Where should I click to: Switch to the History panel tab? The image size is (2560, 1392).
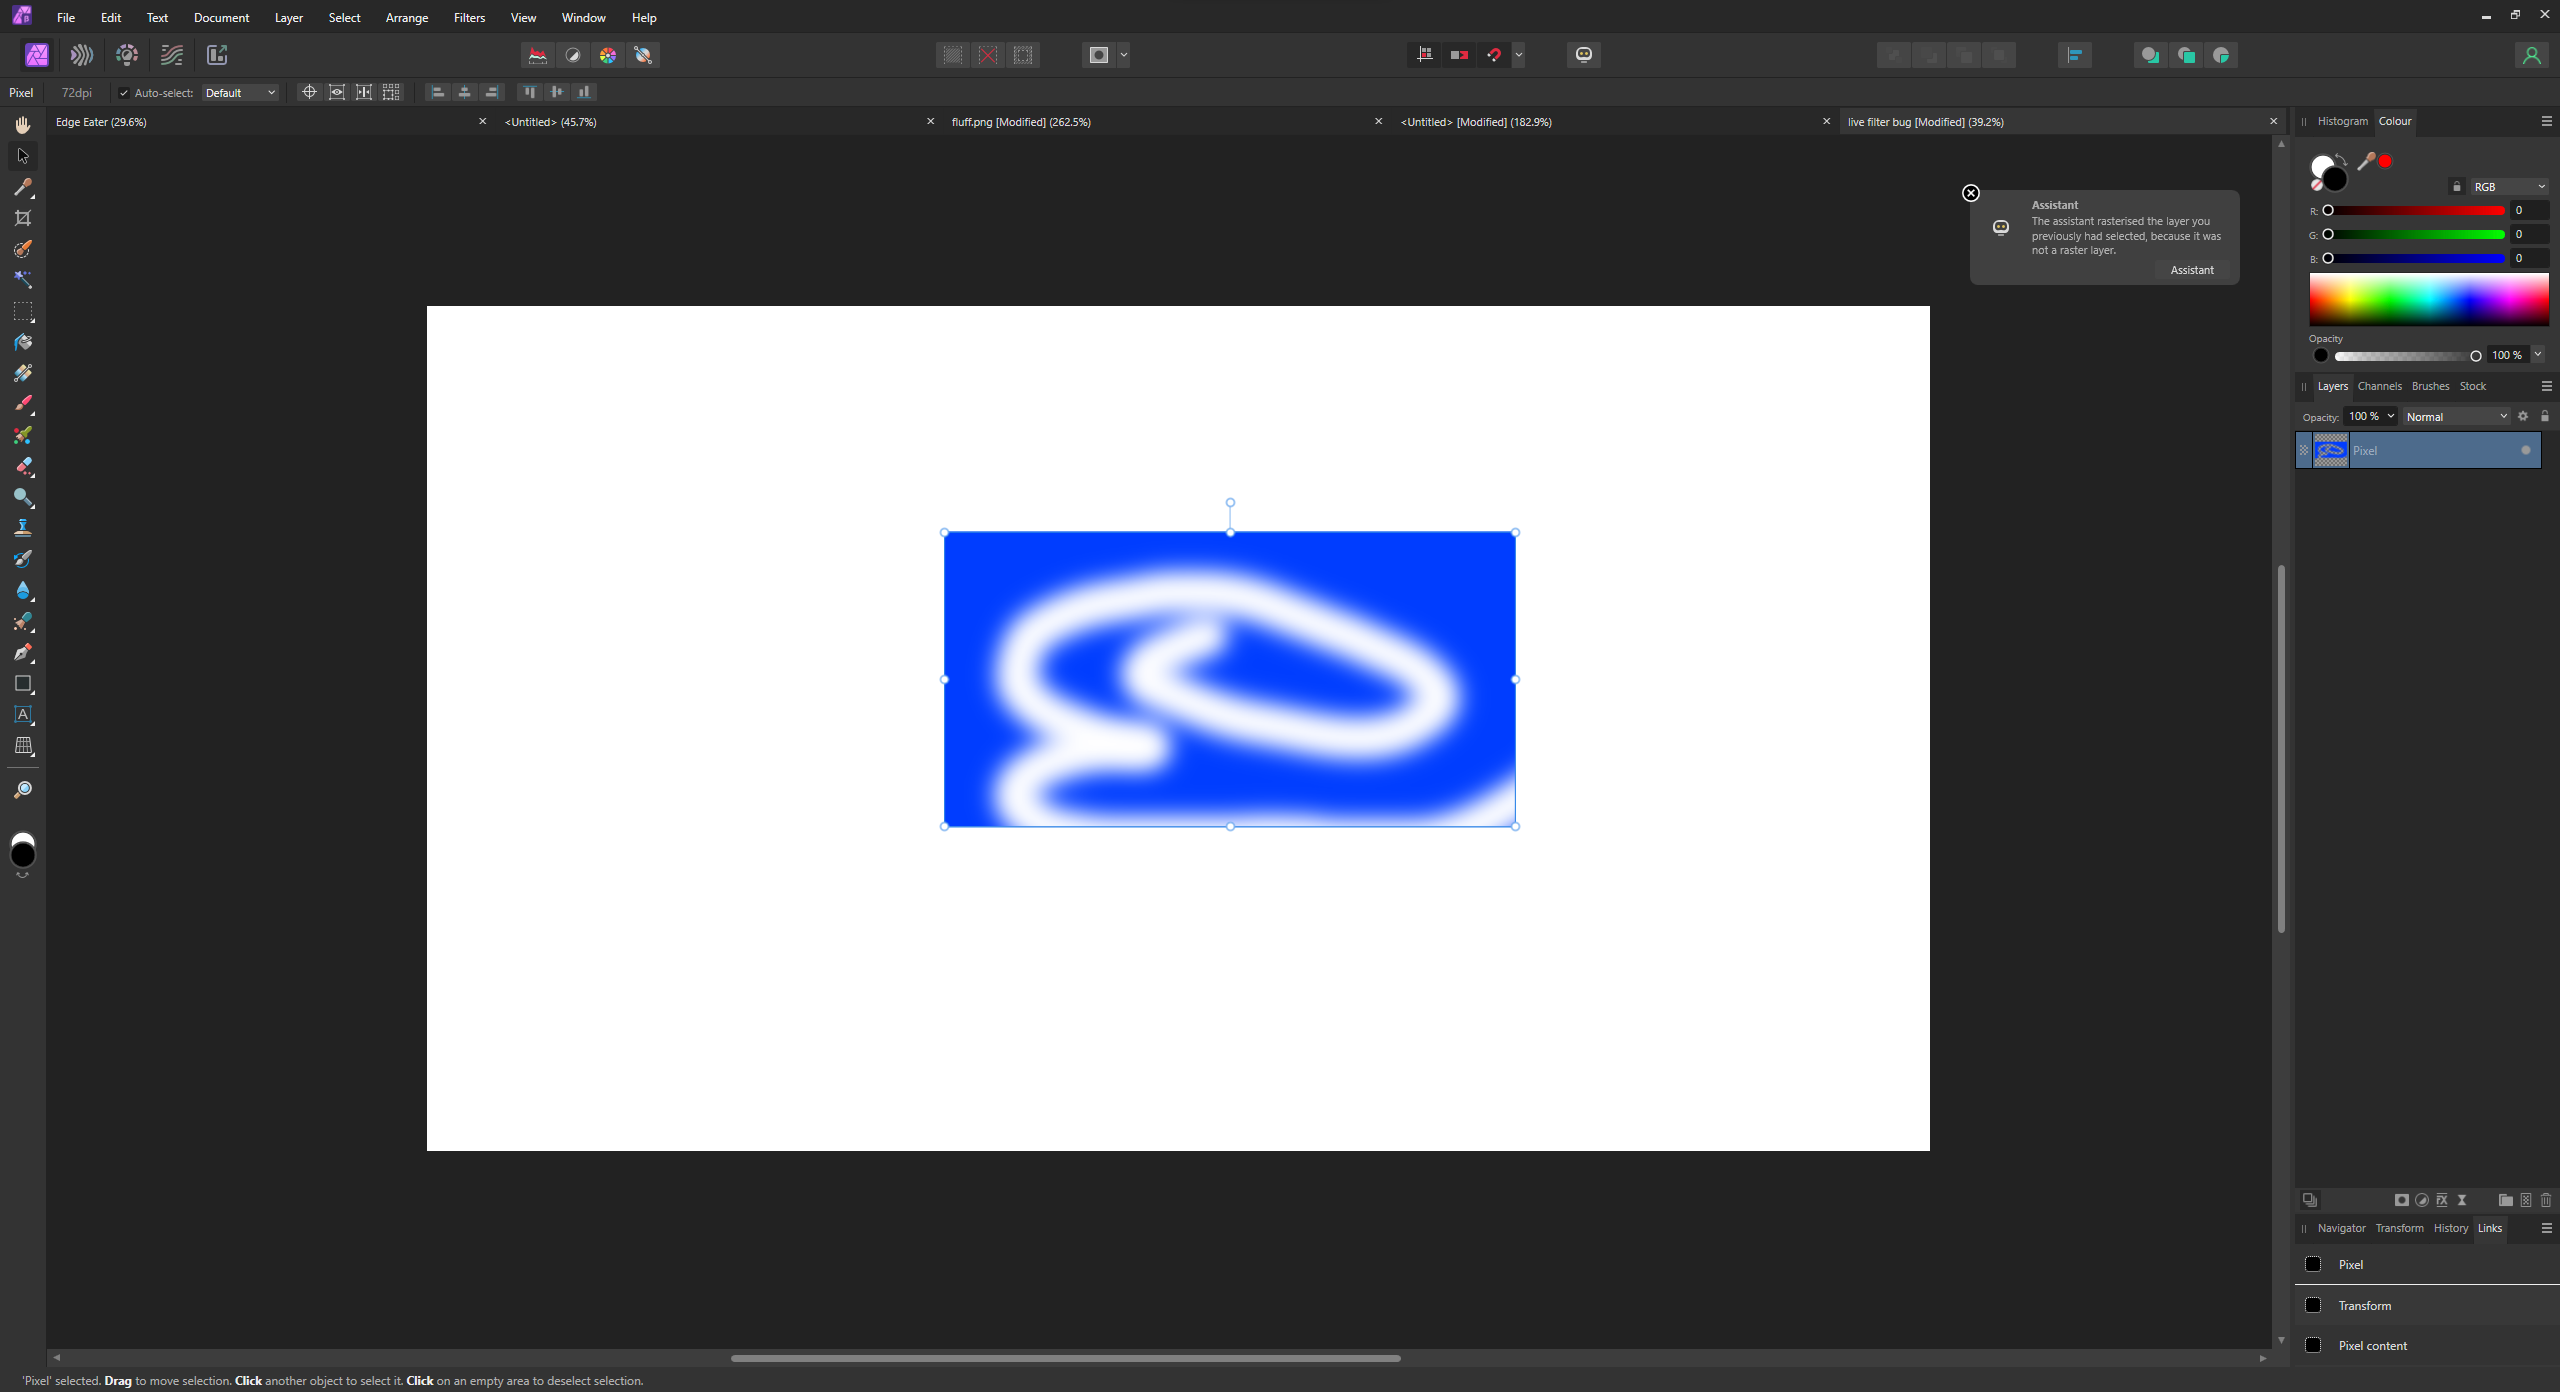pos(2450,1228)
